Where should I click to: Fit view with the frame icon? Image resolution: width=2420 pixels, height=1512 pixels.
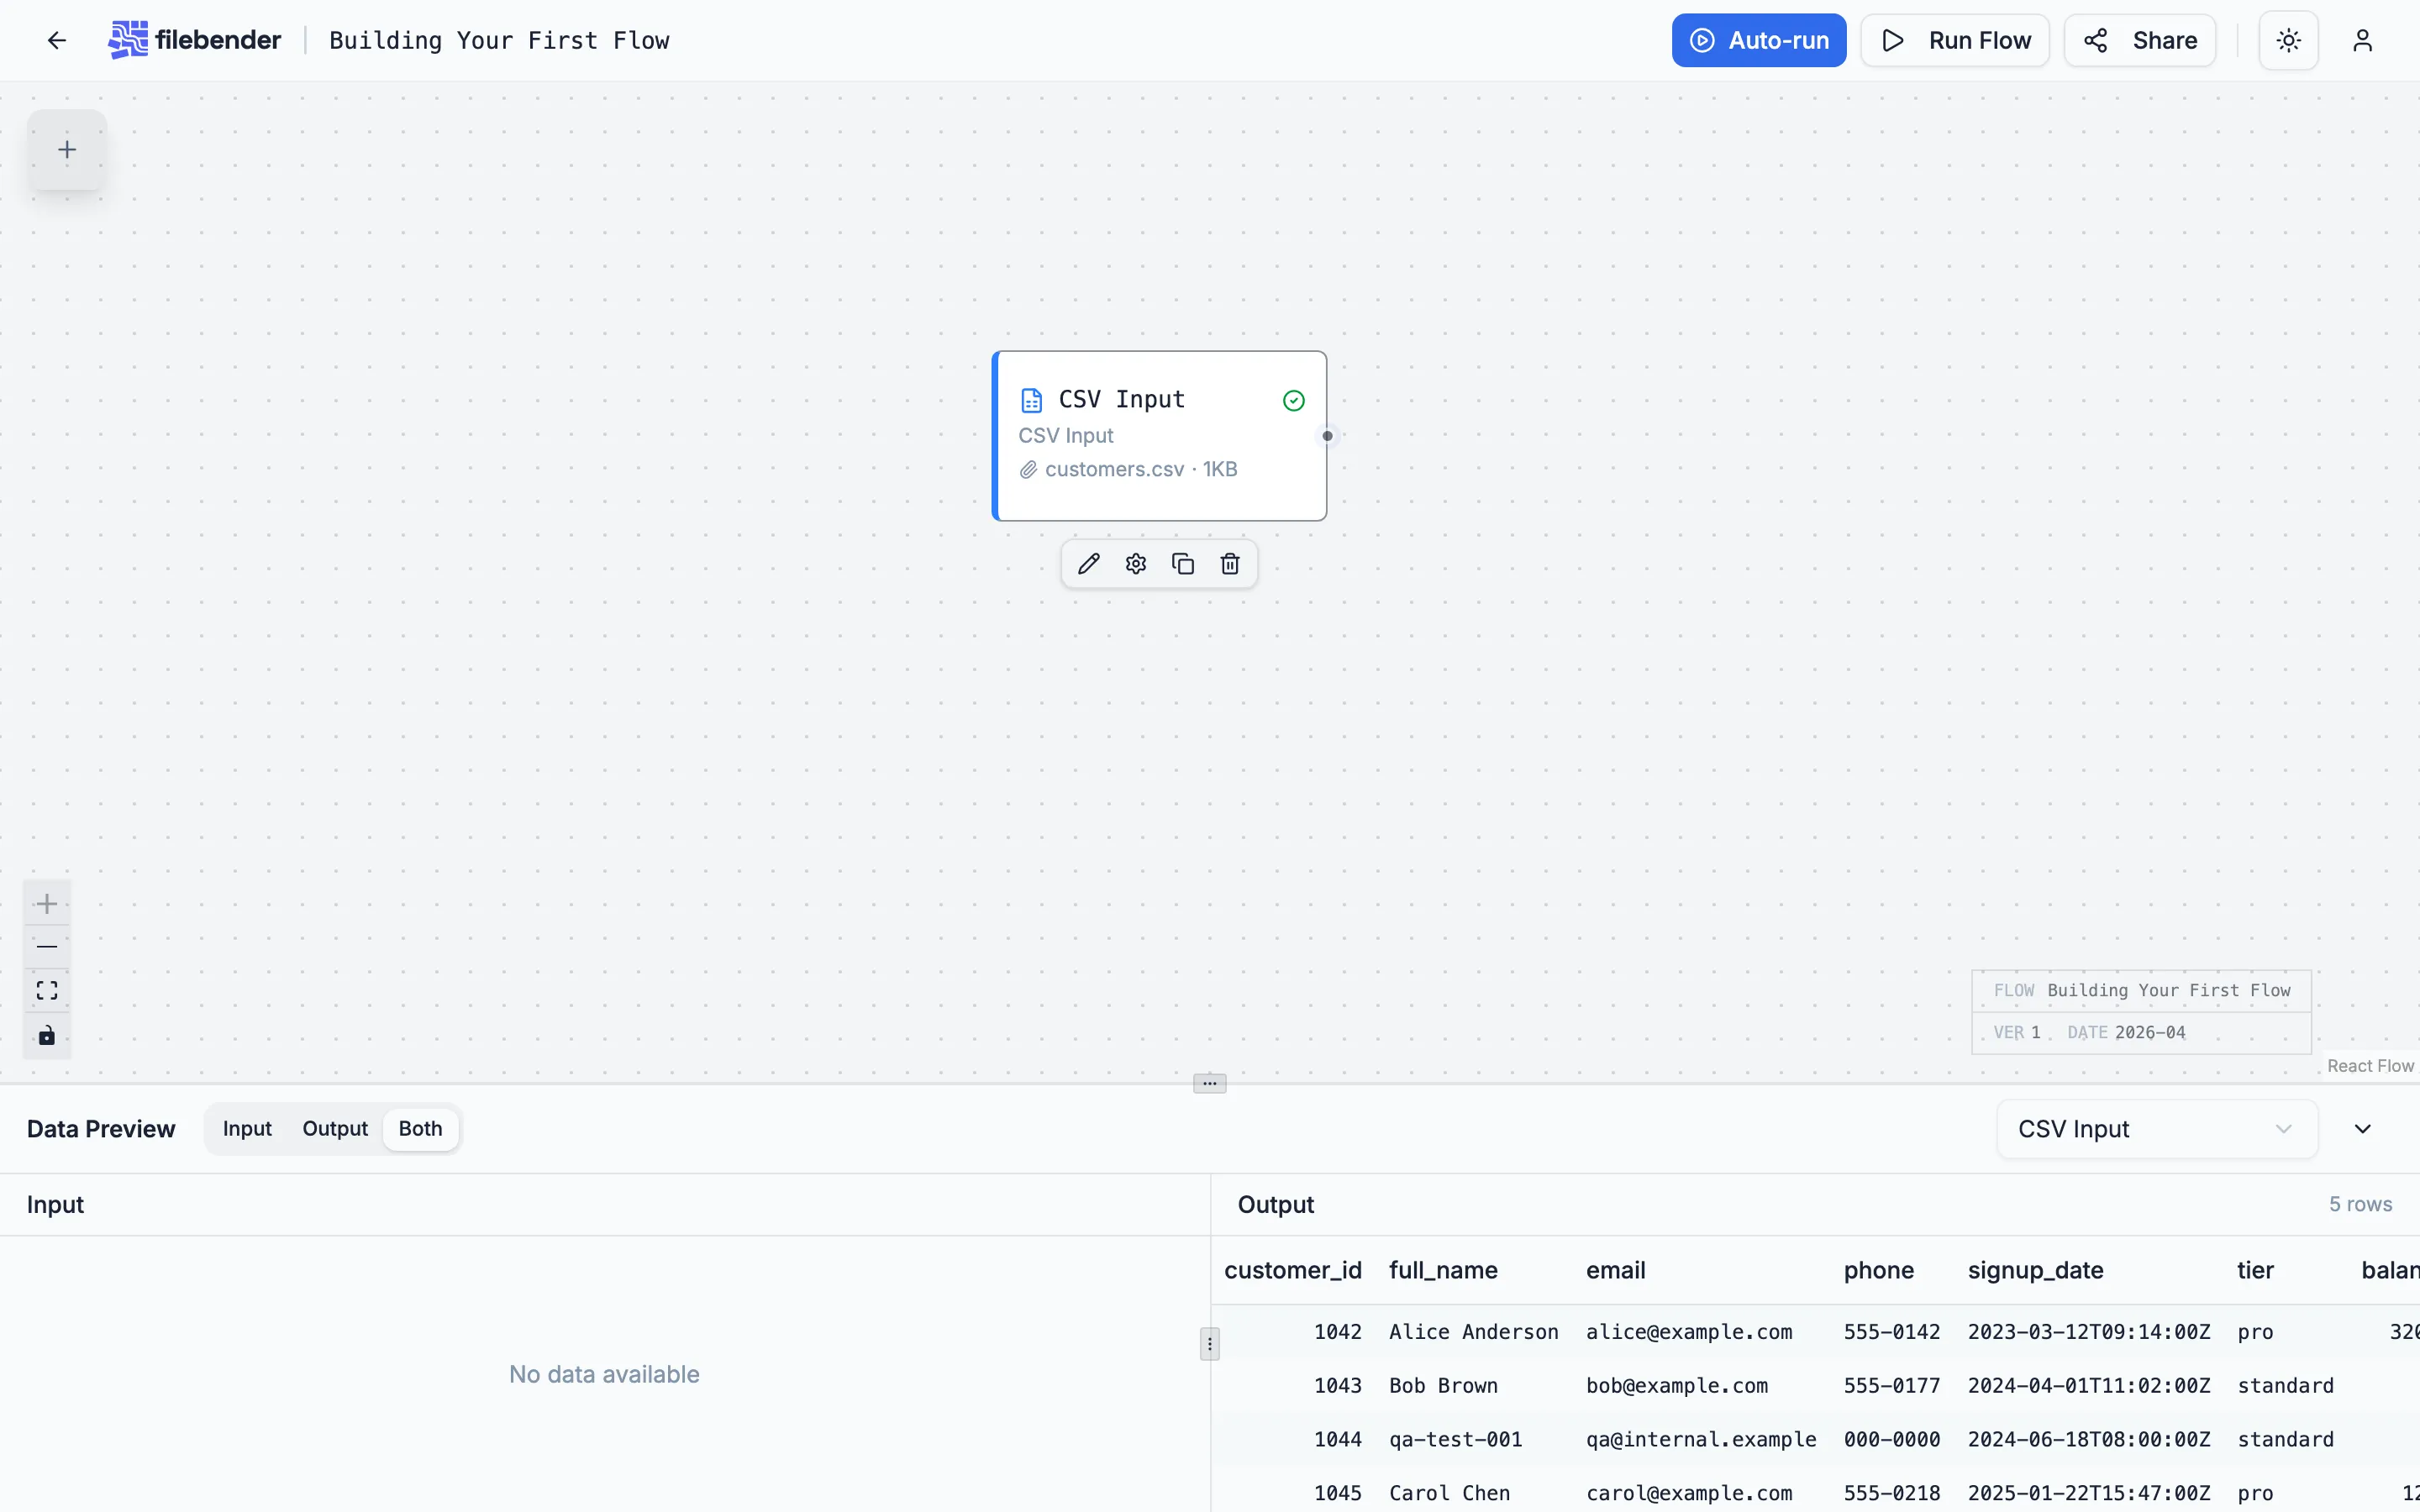pyautogui.click(x=47, y=990)
